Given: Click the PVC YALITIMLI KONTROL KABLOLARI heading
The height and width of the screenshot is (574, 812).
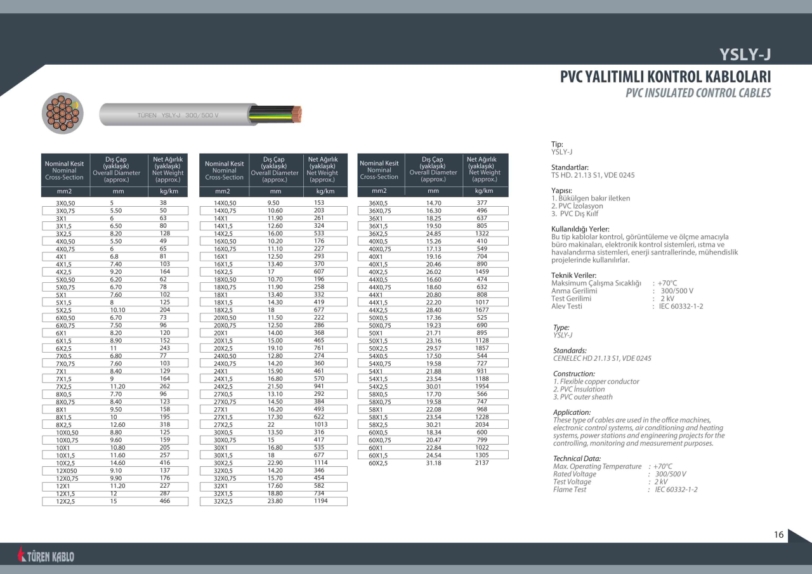Looking at the screenshot, I should (665, 76).
